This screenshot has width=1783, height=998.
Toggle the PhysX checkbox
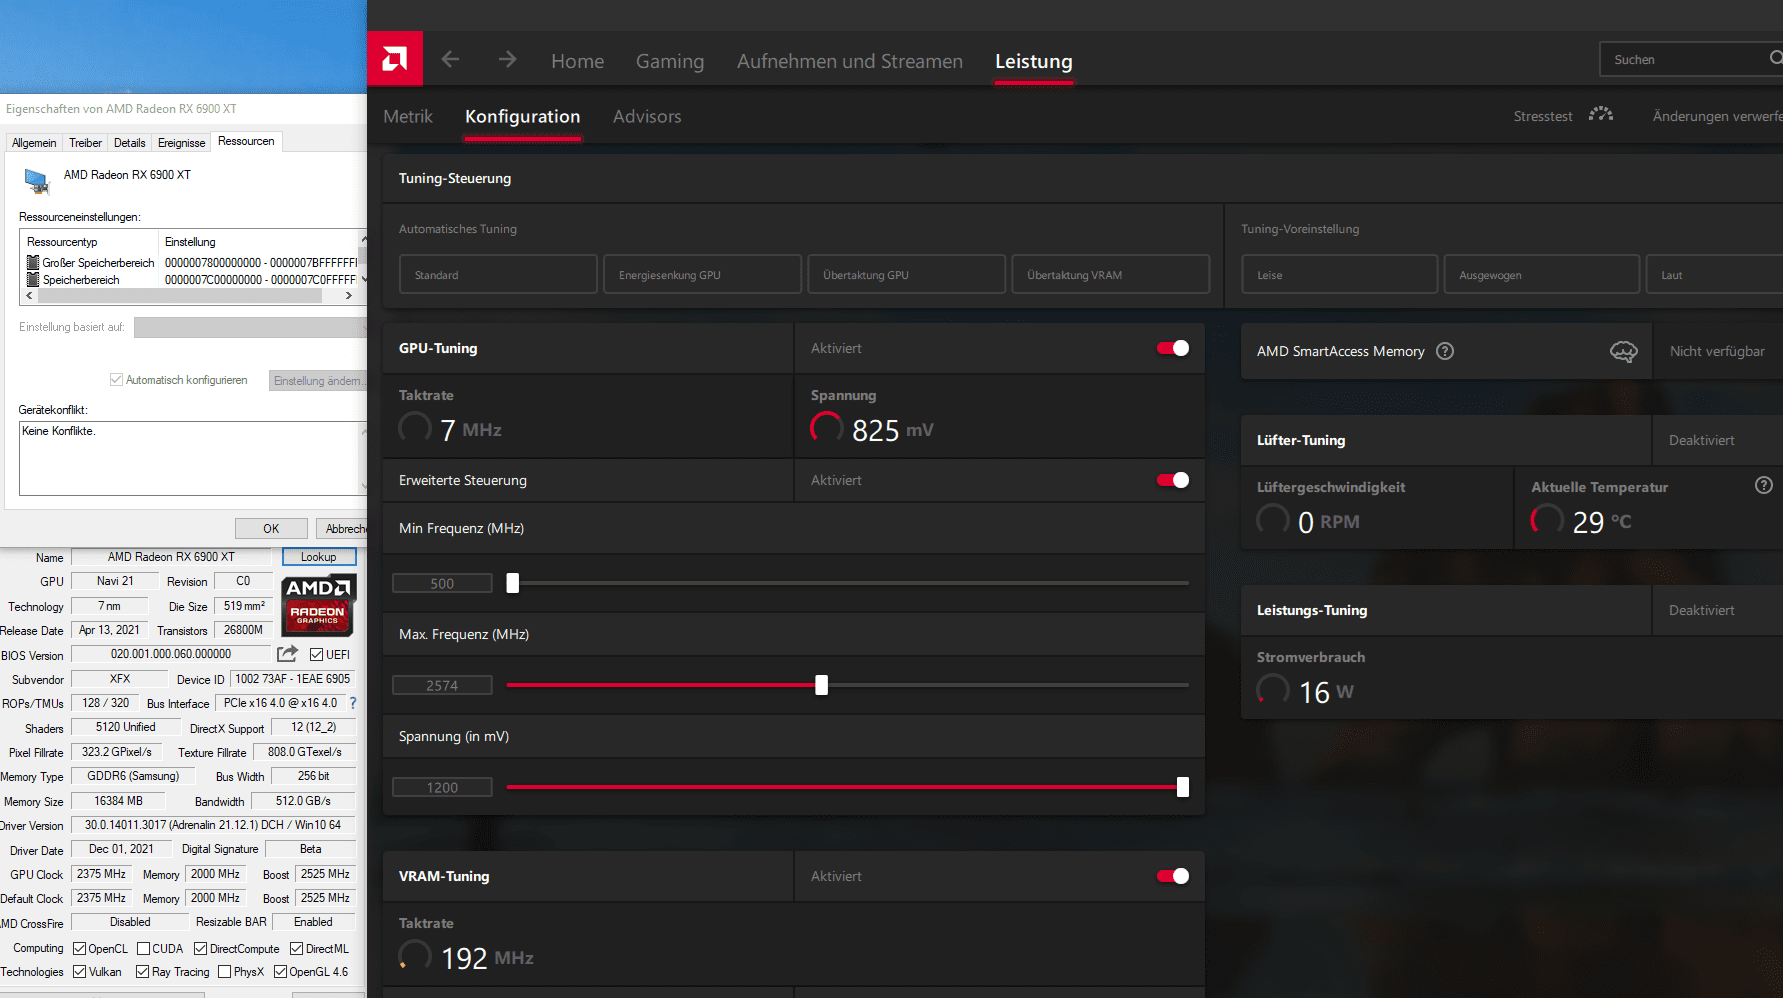pos(224,972)
